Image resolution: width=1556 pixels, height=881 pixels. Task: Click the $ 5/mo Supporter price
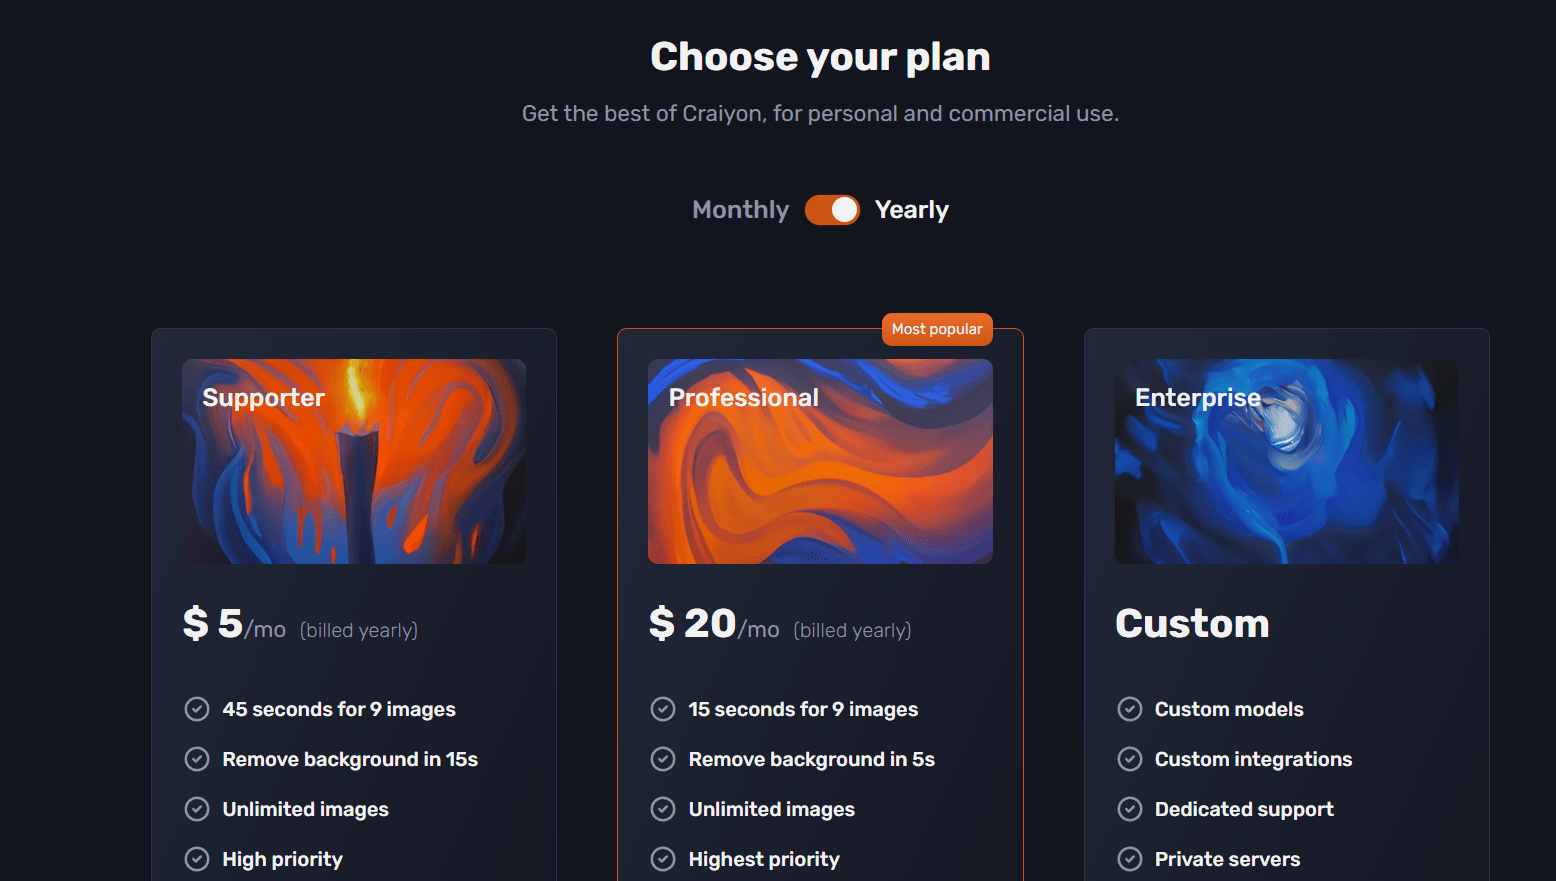(x=234, y=624)
